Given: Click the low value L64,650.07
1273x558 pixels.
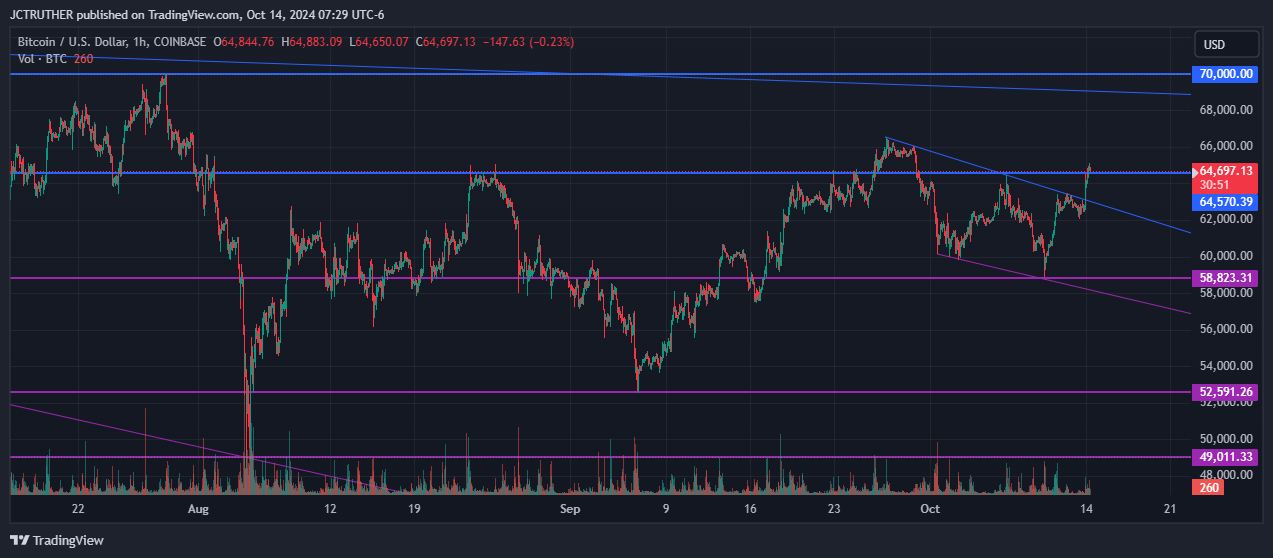Looking at the screenshot, I should tap(379, 41).
